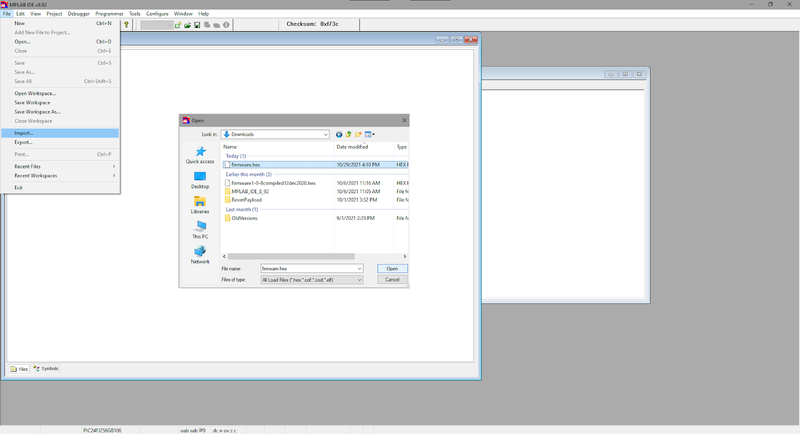Select the RoverPayload folder in list
The width and height of the screenshot is (800, 434).
[245, 199]
